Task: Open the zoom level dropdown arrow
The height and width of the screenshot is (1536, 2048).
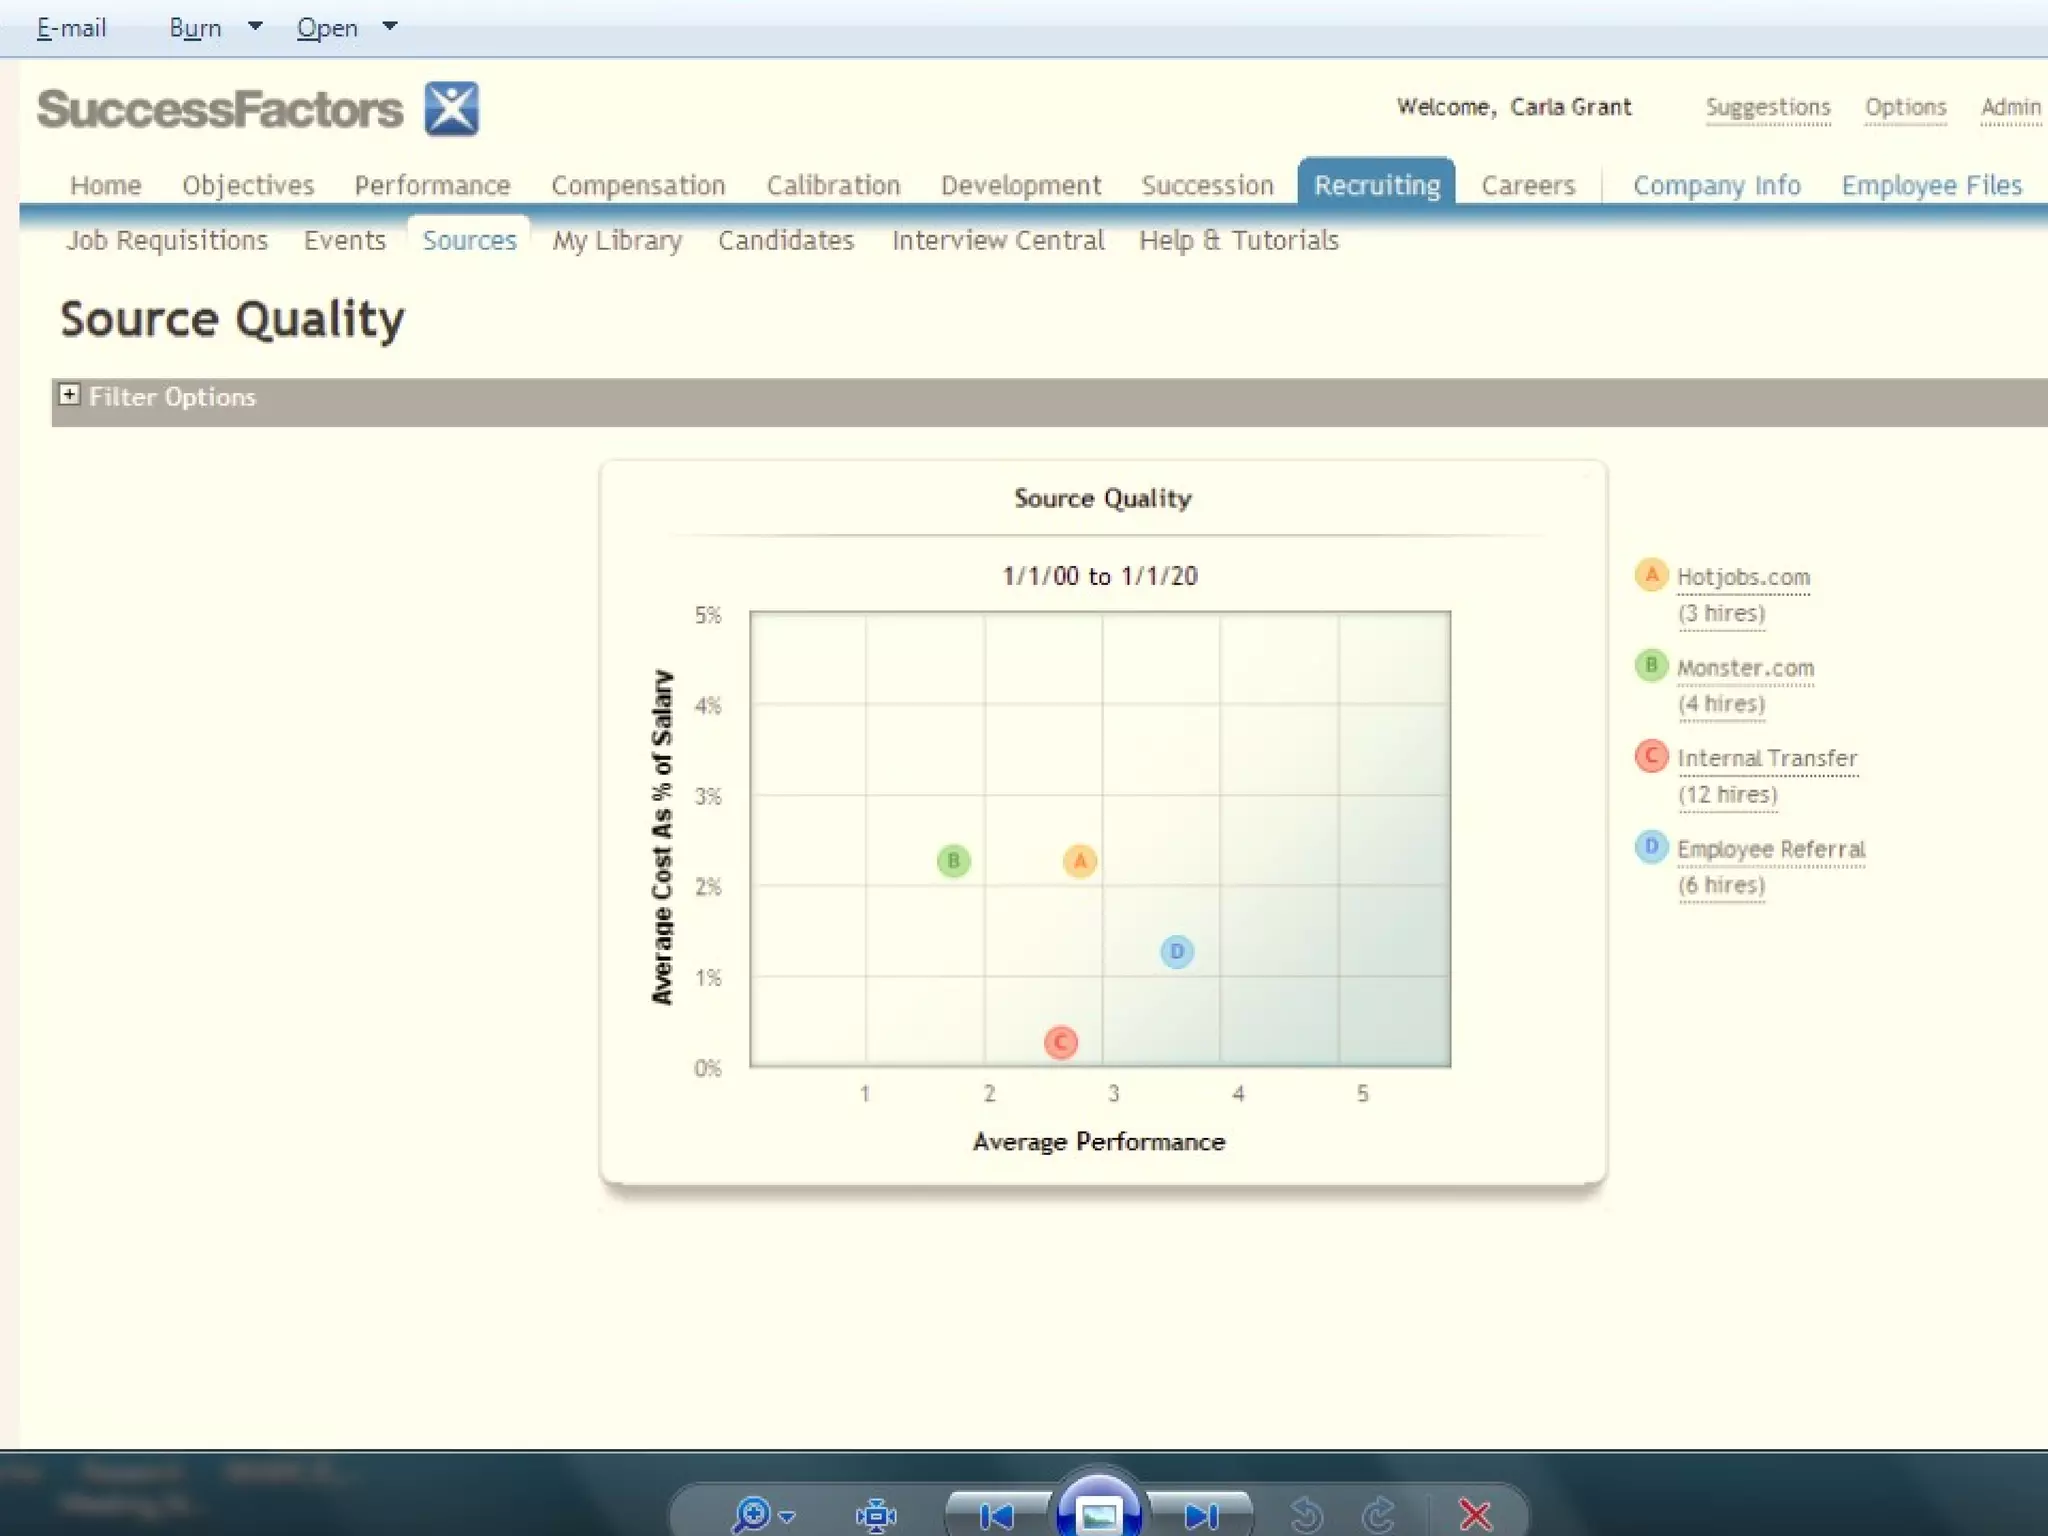Action: [788, 1517]
